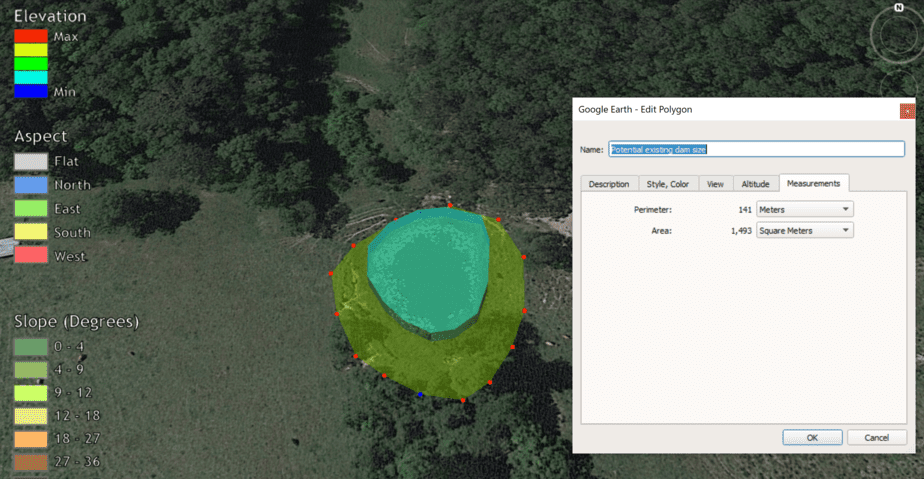Select the Measurements tab
Screen dimensions: 924x479
pyautogui.click(x=813, y=183)
